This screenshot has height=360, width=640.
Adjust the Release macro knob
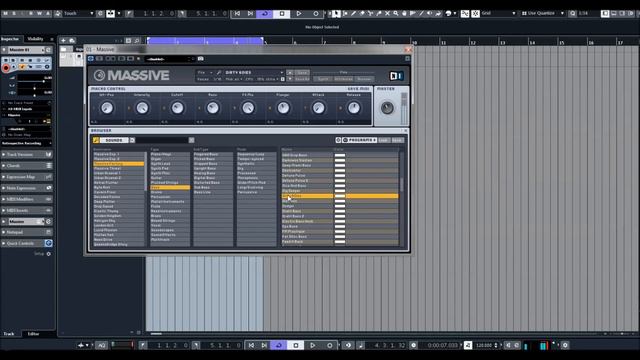pos(353,108)
